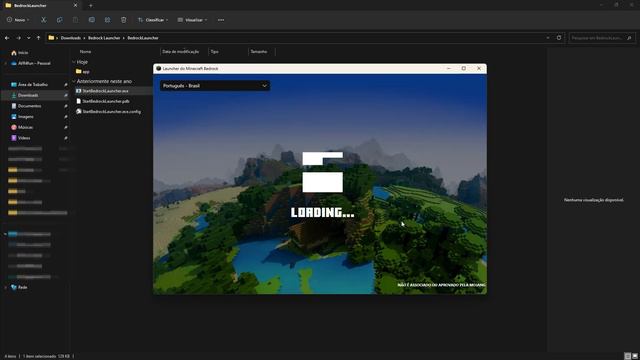Open the OneDrive Pessoal navigation item

pos(31,63)
